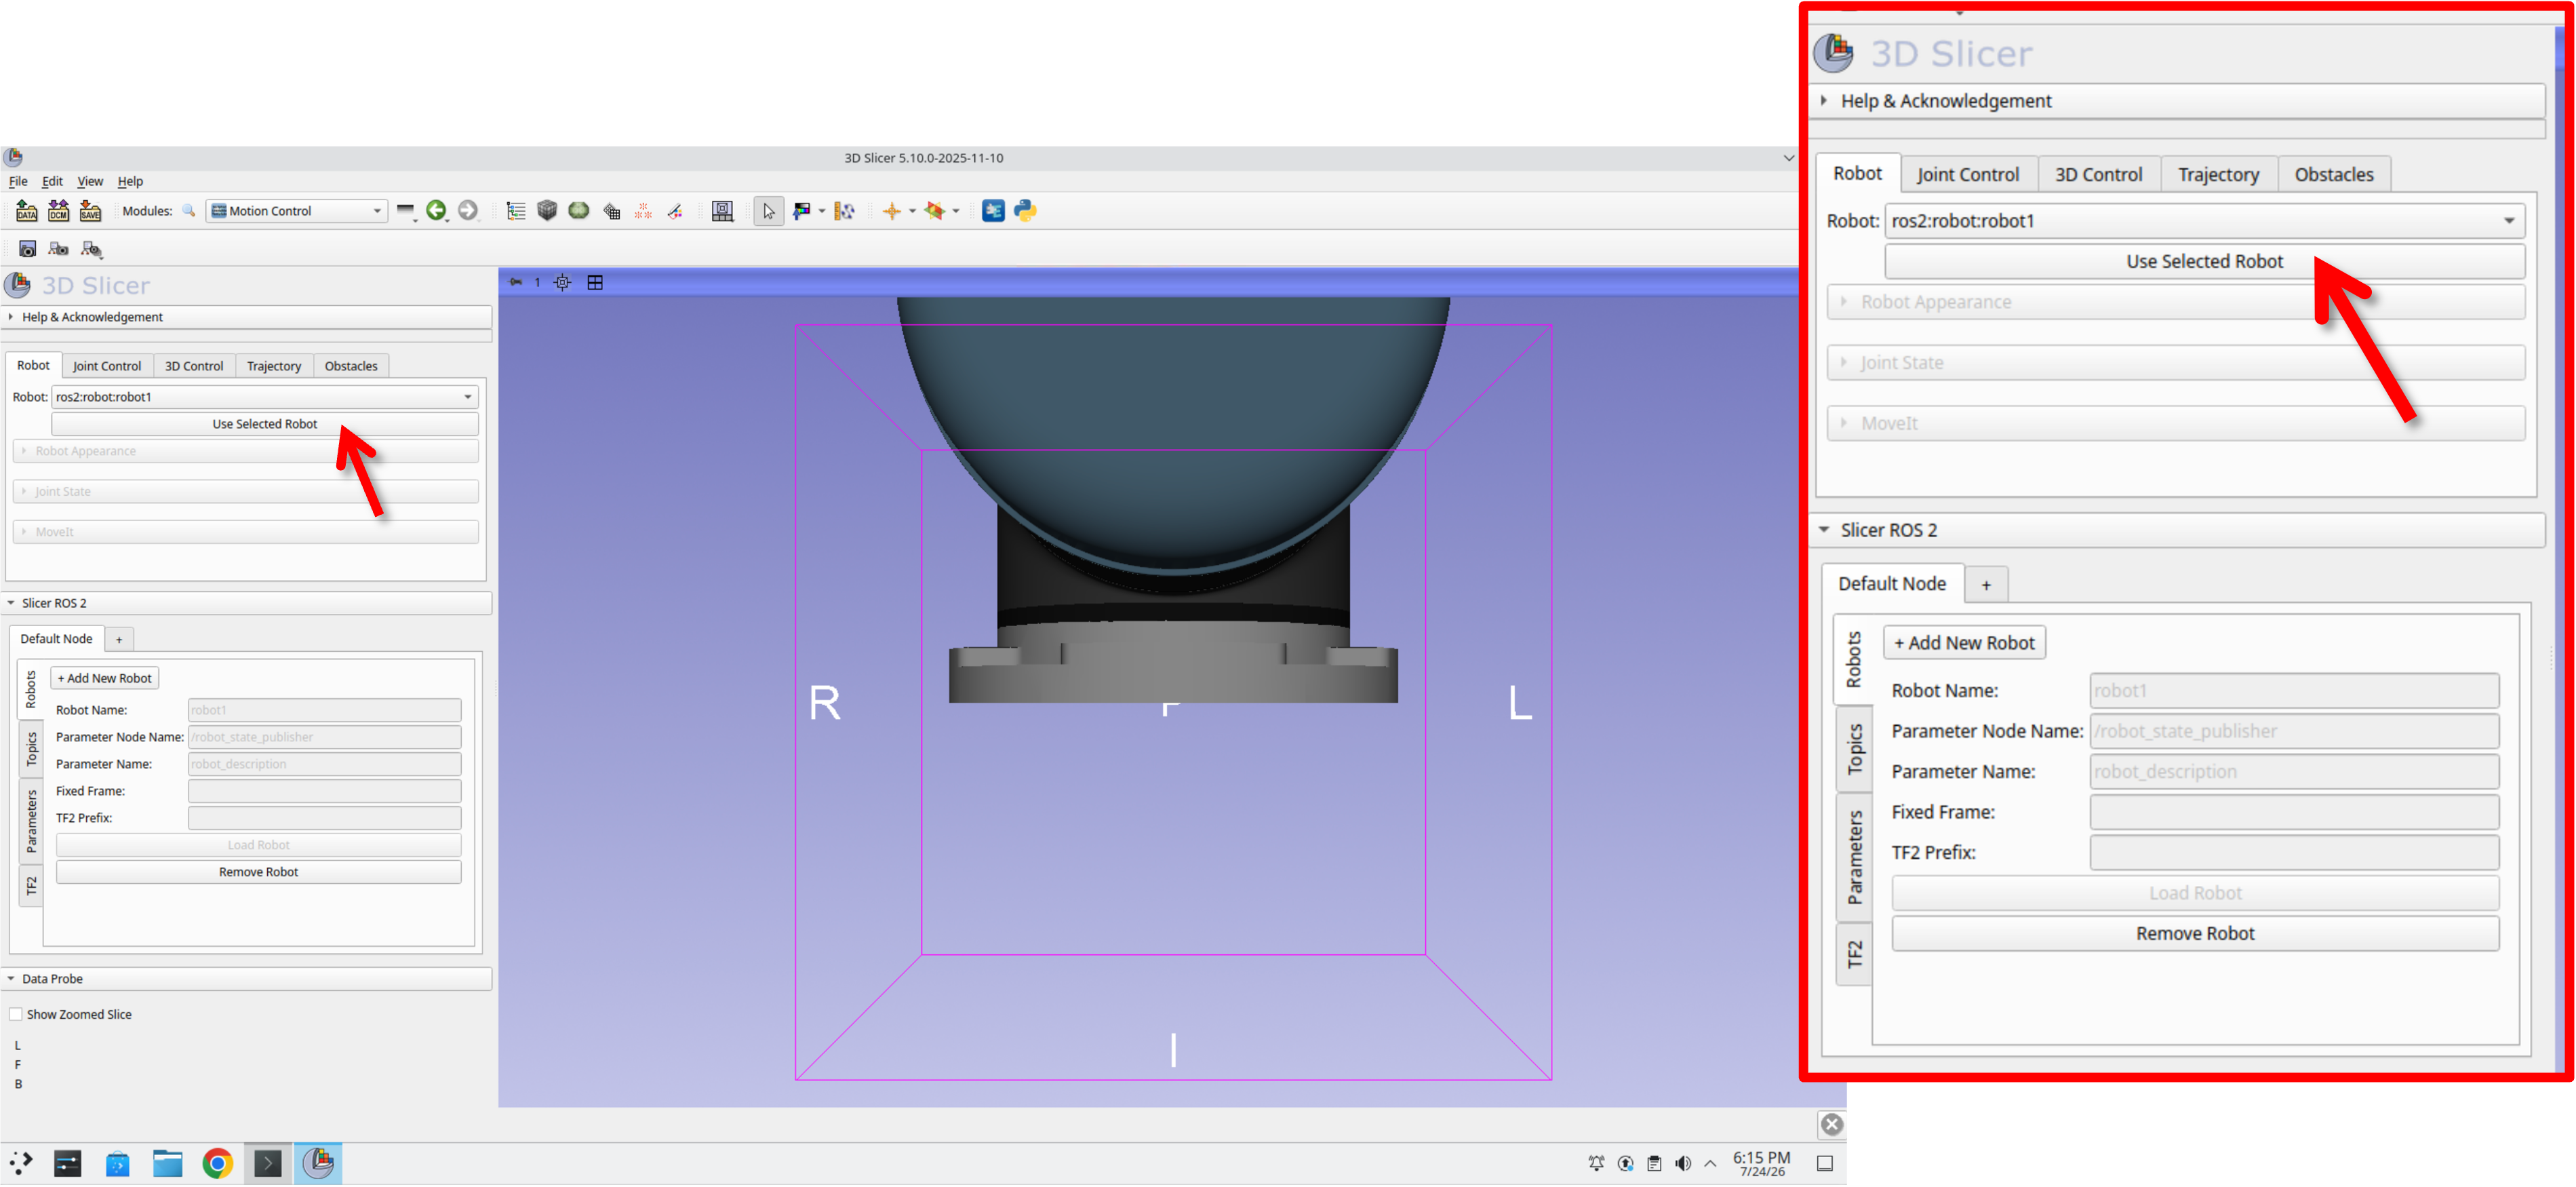Open the DATA load icon in toolbar

(27, 211)
